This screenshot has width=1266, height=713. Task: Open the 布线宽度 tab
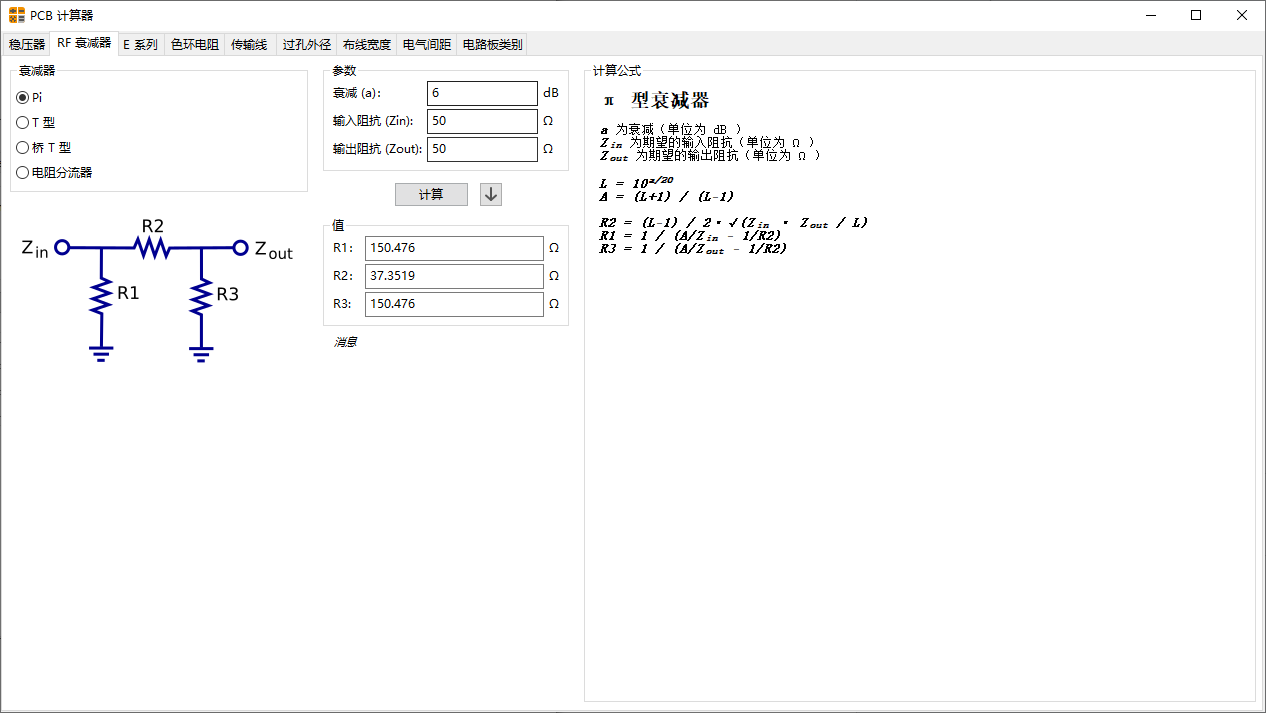tap(366, 44)
